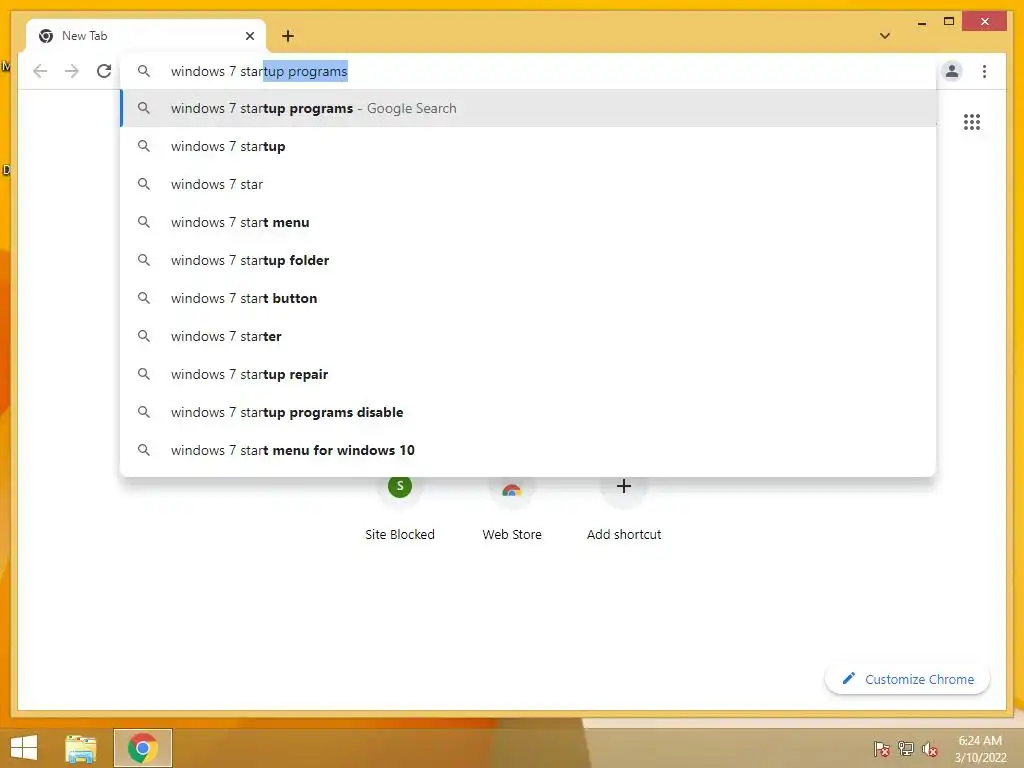
Task: Choose 'windows 7 startup programs disable' suggestion
Action: coord(528,412)
